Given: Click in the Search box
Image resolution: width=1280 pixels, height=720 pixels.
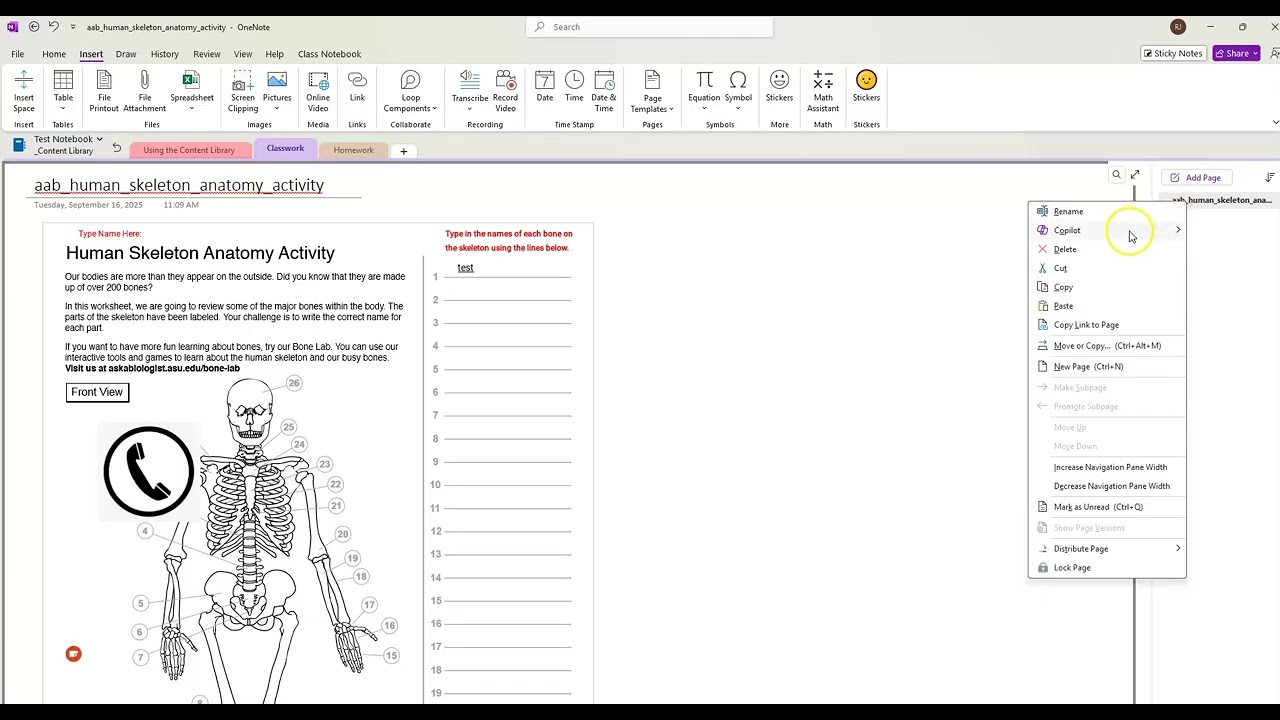Looking at the screenshot, I should click(x=649, y=27).
